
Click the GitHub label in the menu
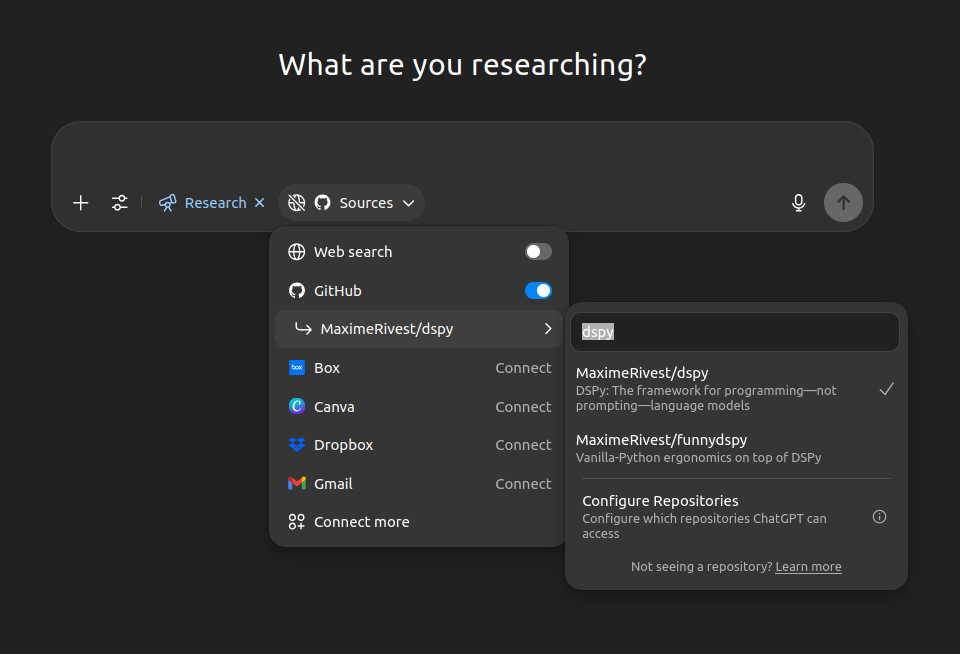coord(338,291)
